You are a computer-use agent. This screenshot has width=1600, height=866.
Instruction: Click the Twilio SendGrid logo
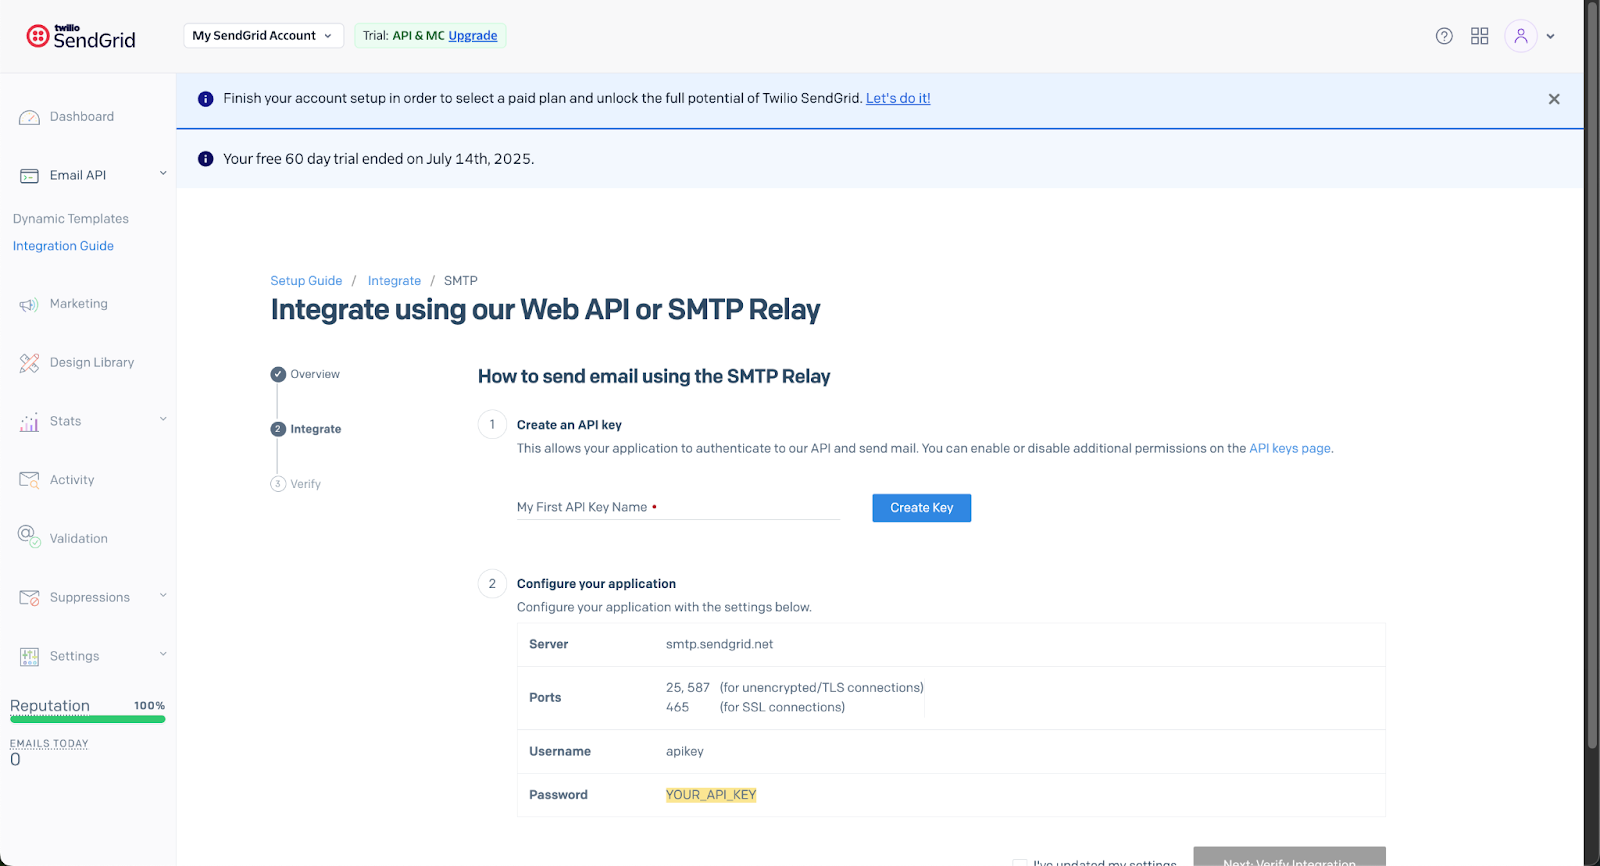pyautogui.click(x=81, y=36)
